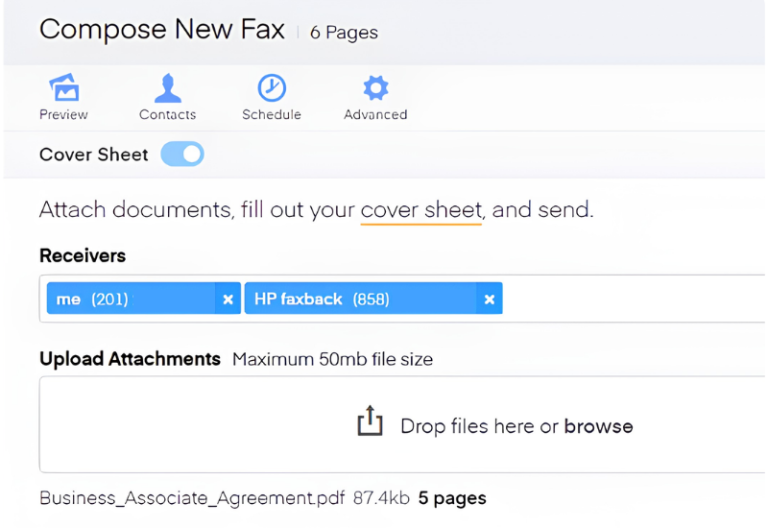The height and width of the screenshot is (528, 768).
Task: Click the 'Maximum 50mb file size' note
Action: coord(333,359)
